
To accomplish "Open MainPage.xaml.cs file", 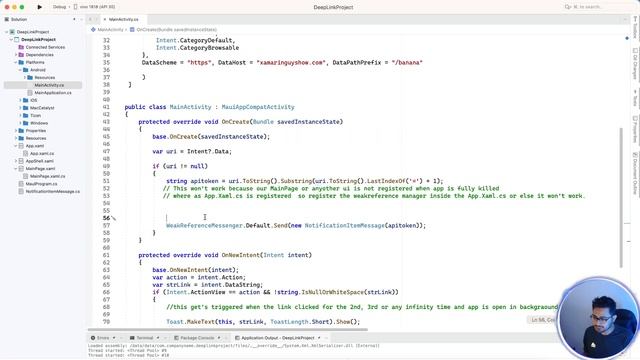I will [x=47, y=176].
